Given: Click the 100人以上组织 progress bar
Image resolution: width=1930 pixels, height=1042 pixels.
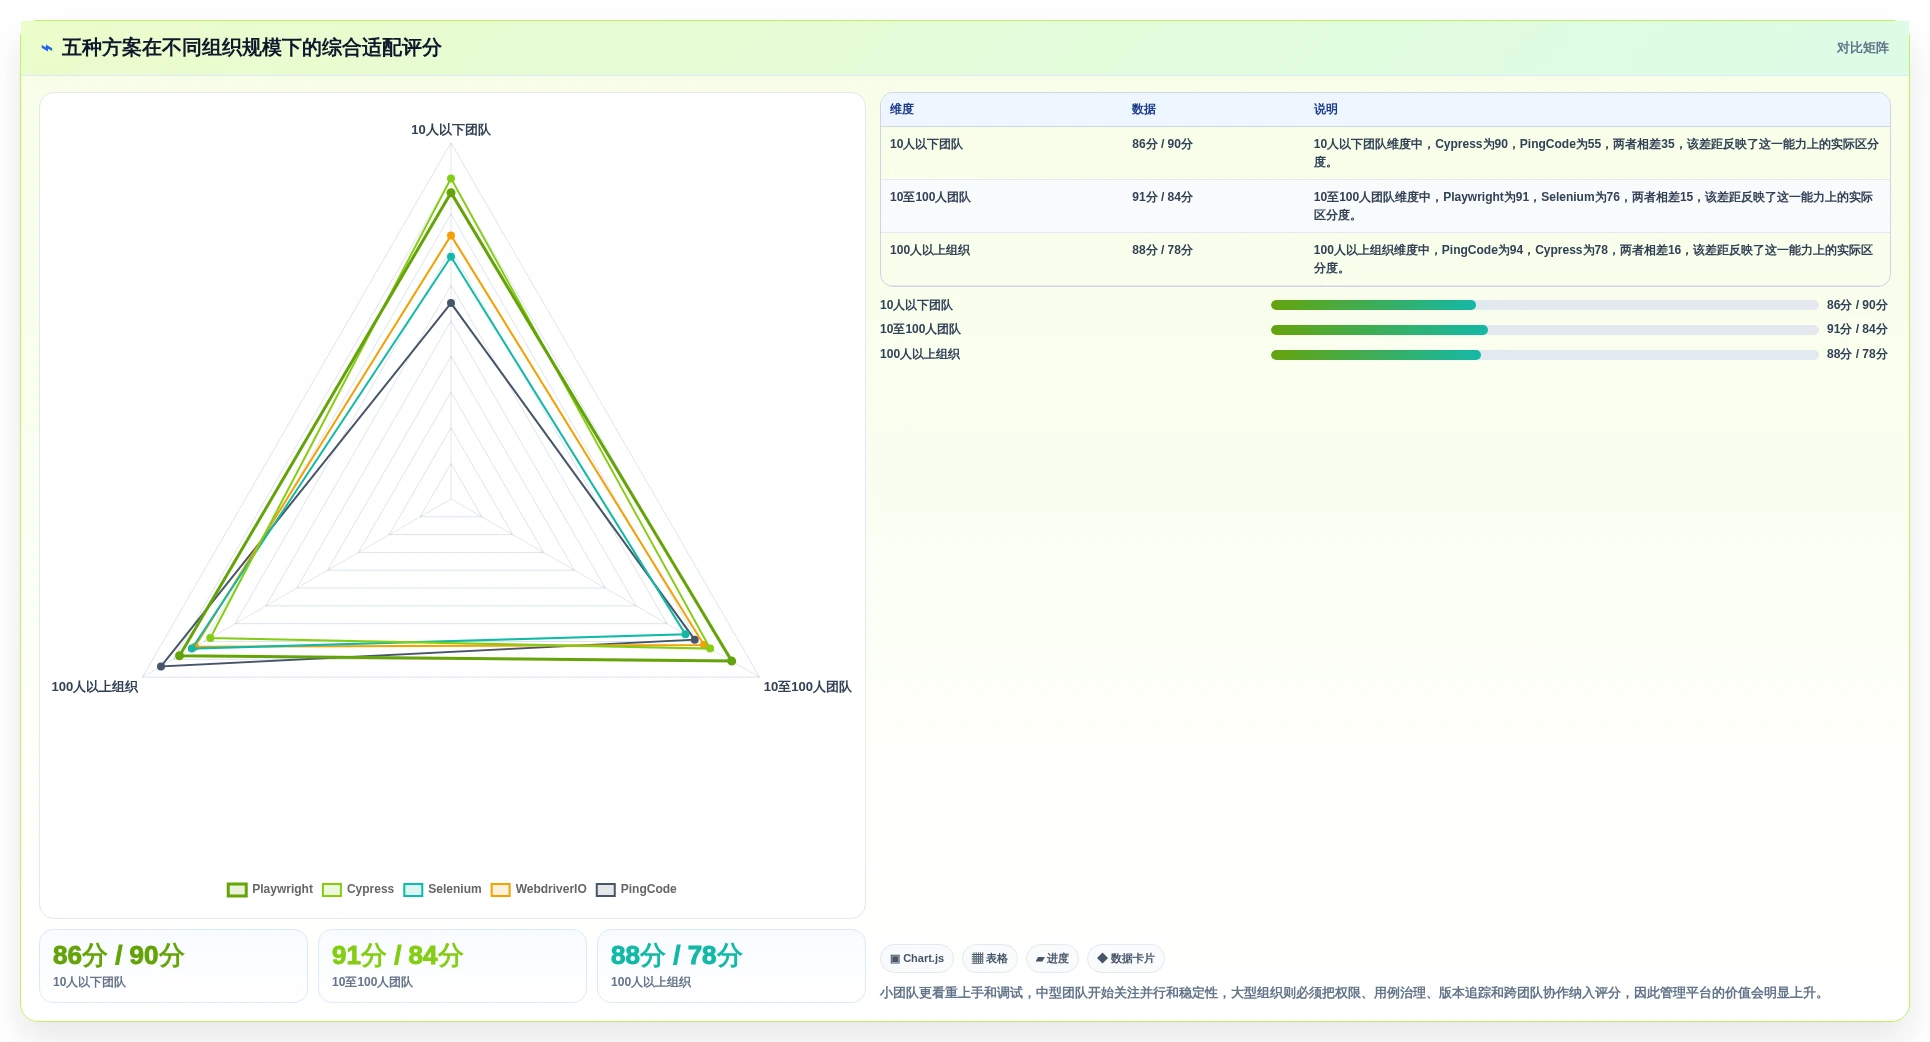Looking at the screenshot, I should (x=1544, y=355).
